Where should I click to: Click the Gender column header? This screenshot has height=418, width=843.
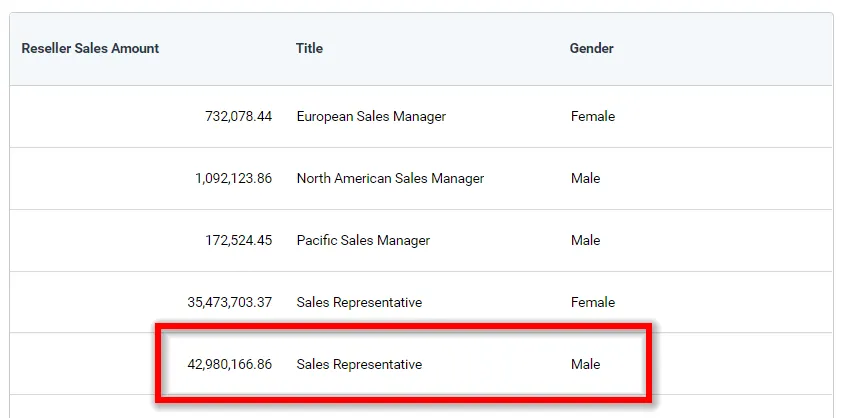pyautogui.click(x=591, y=48)
